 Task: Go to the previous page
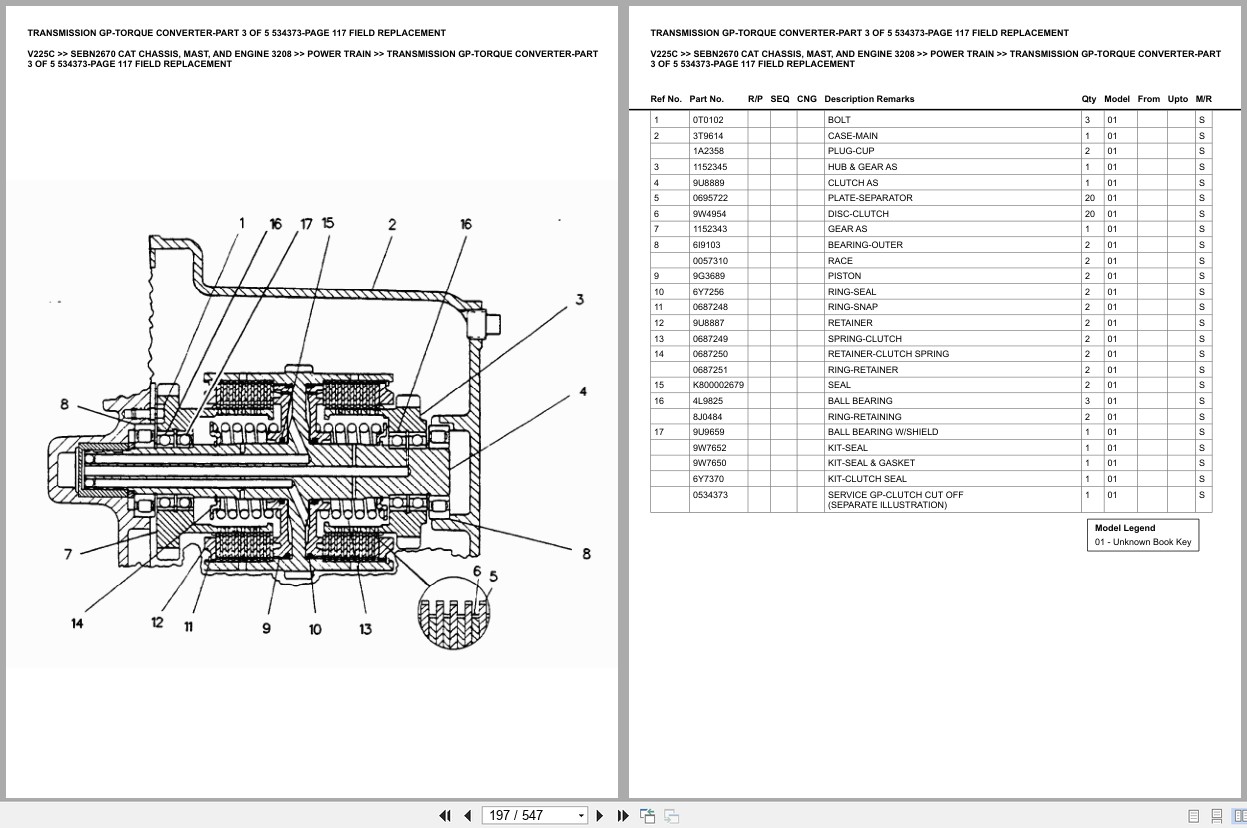(467, 816)
